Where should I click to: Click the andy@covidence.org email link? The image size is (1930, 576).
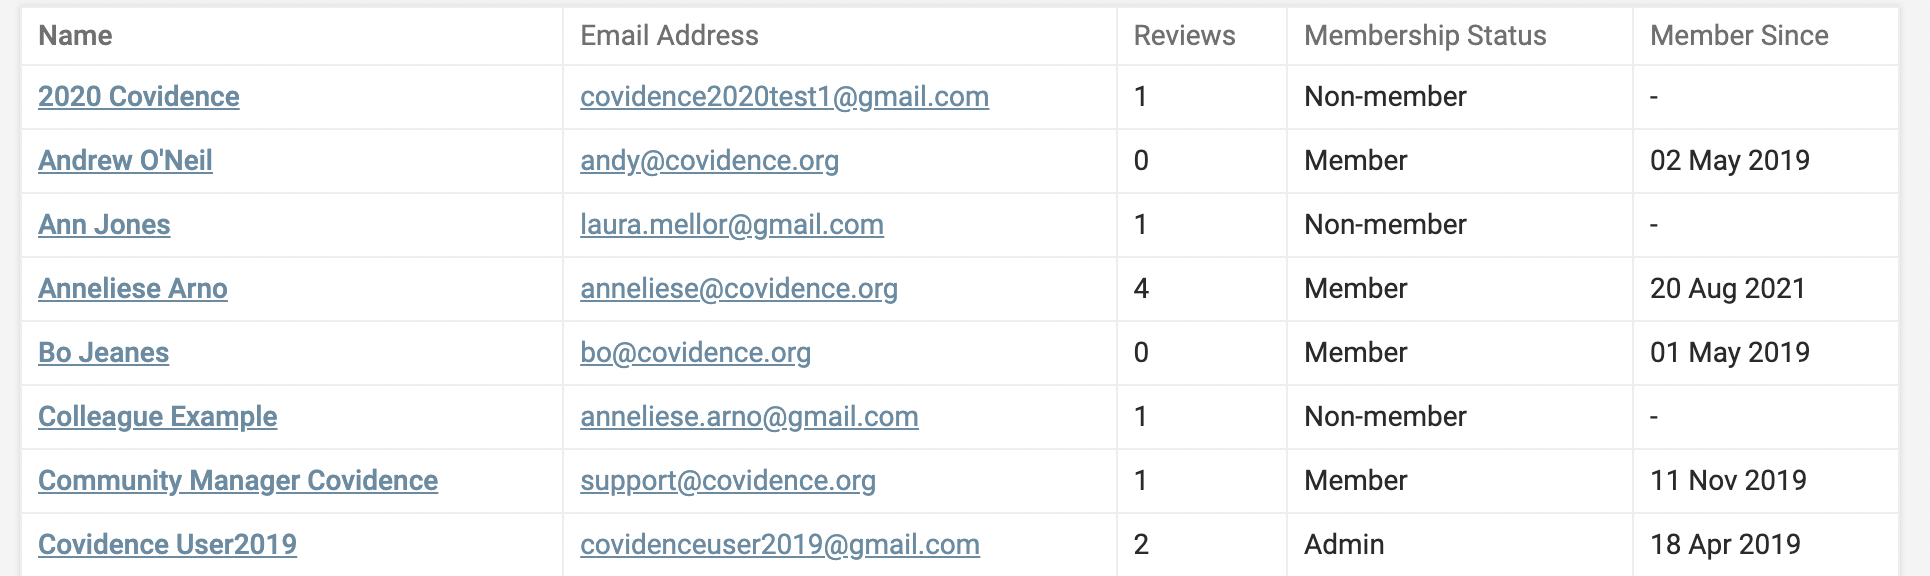point(709,161)
